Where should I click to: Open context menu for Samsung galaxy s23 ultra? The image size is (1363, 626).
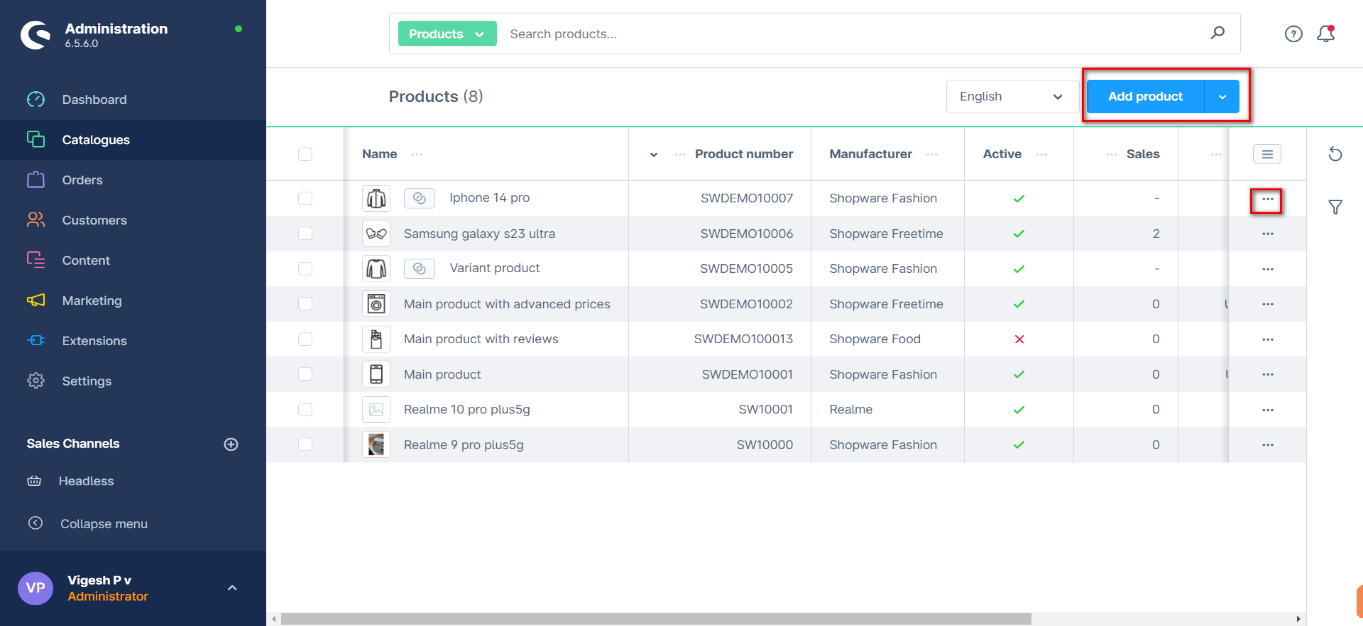click(1267, 234)
